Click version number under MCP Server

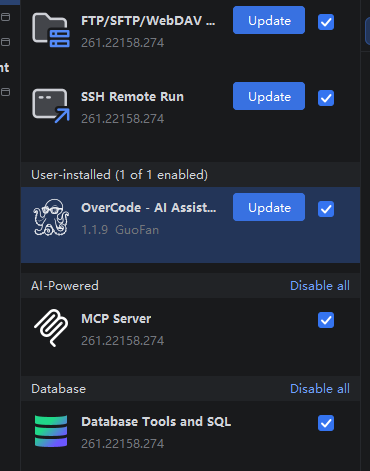[x=123, y=341]
